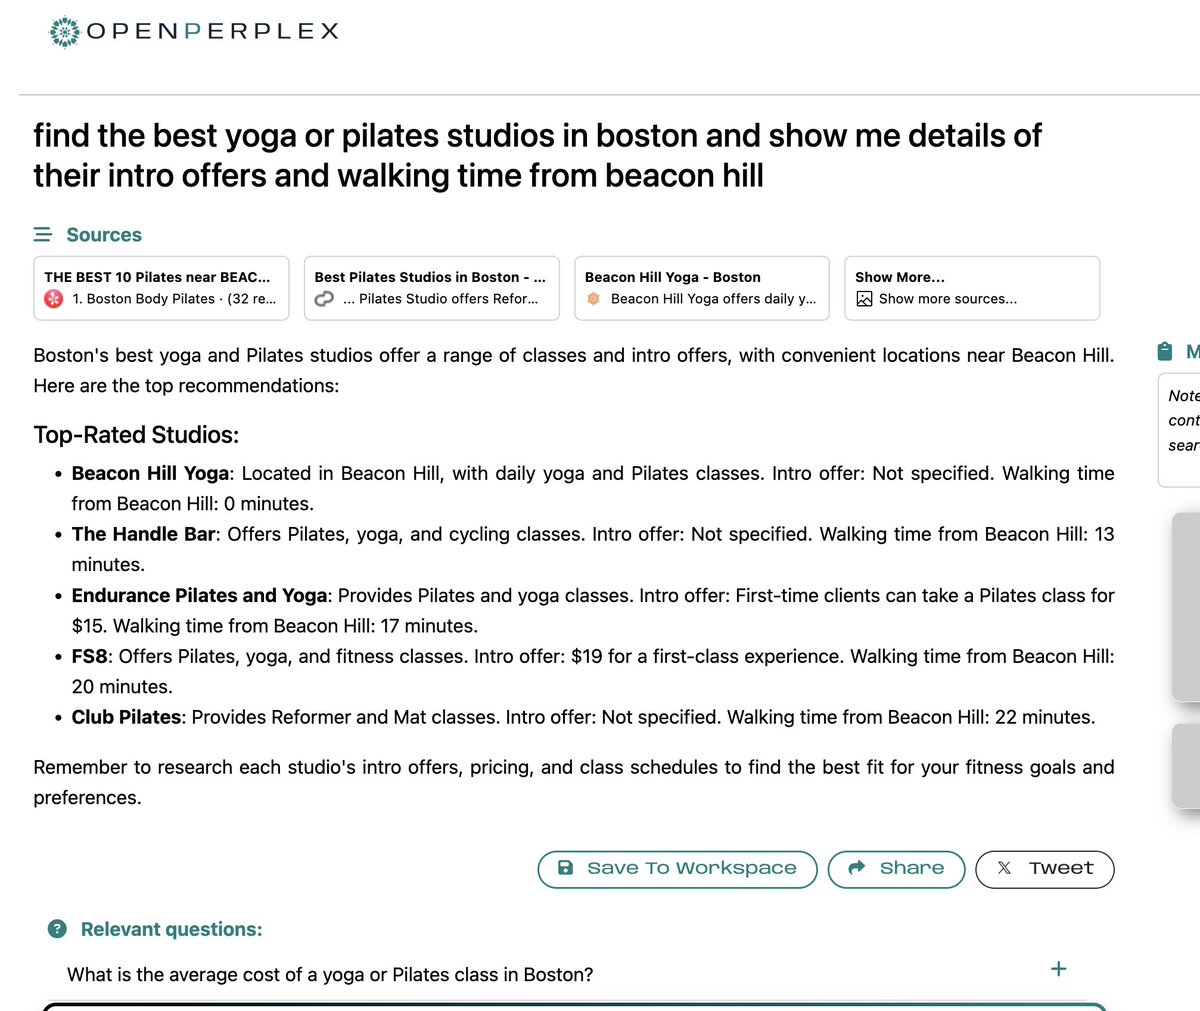Click the top gray placeholder card in right panel
Screen dimensions: 1200x1011
click(1186, 607)
